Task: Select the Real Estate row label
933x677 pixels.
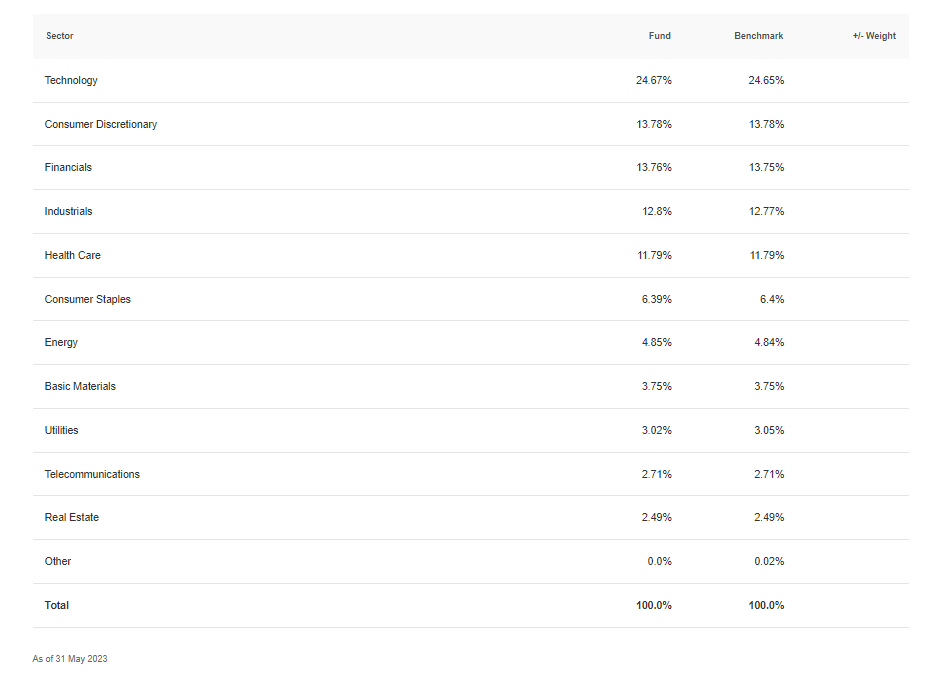Action: tap(71, 517)
